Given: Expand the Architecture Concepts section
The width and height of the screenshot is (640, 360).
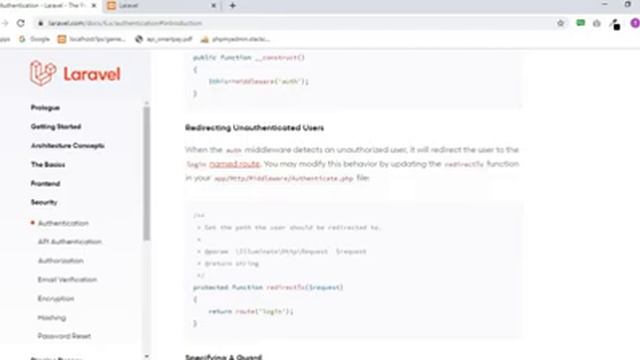Looking at the screenshot, I should pyautogui.click(x=68, y=146).
